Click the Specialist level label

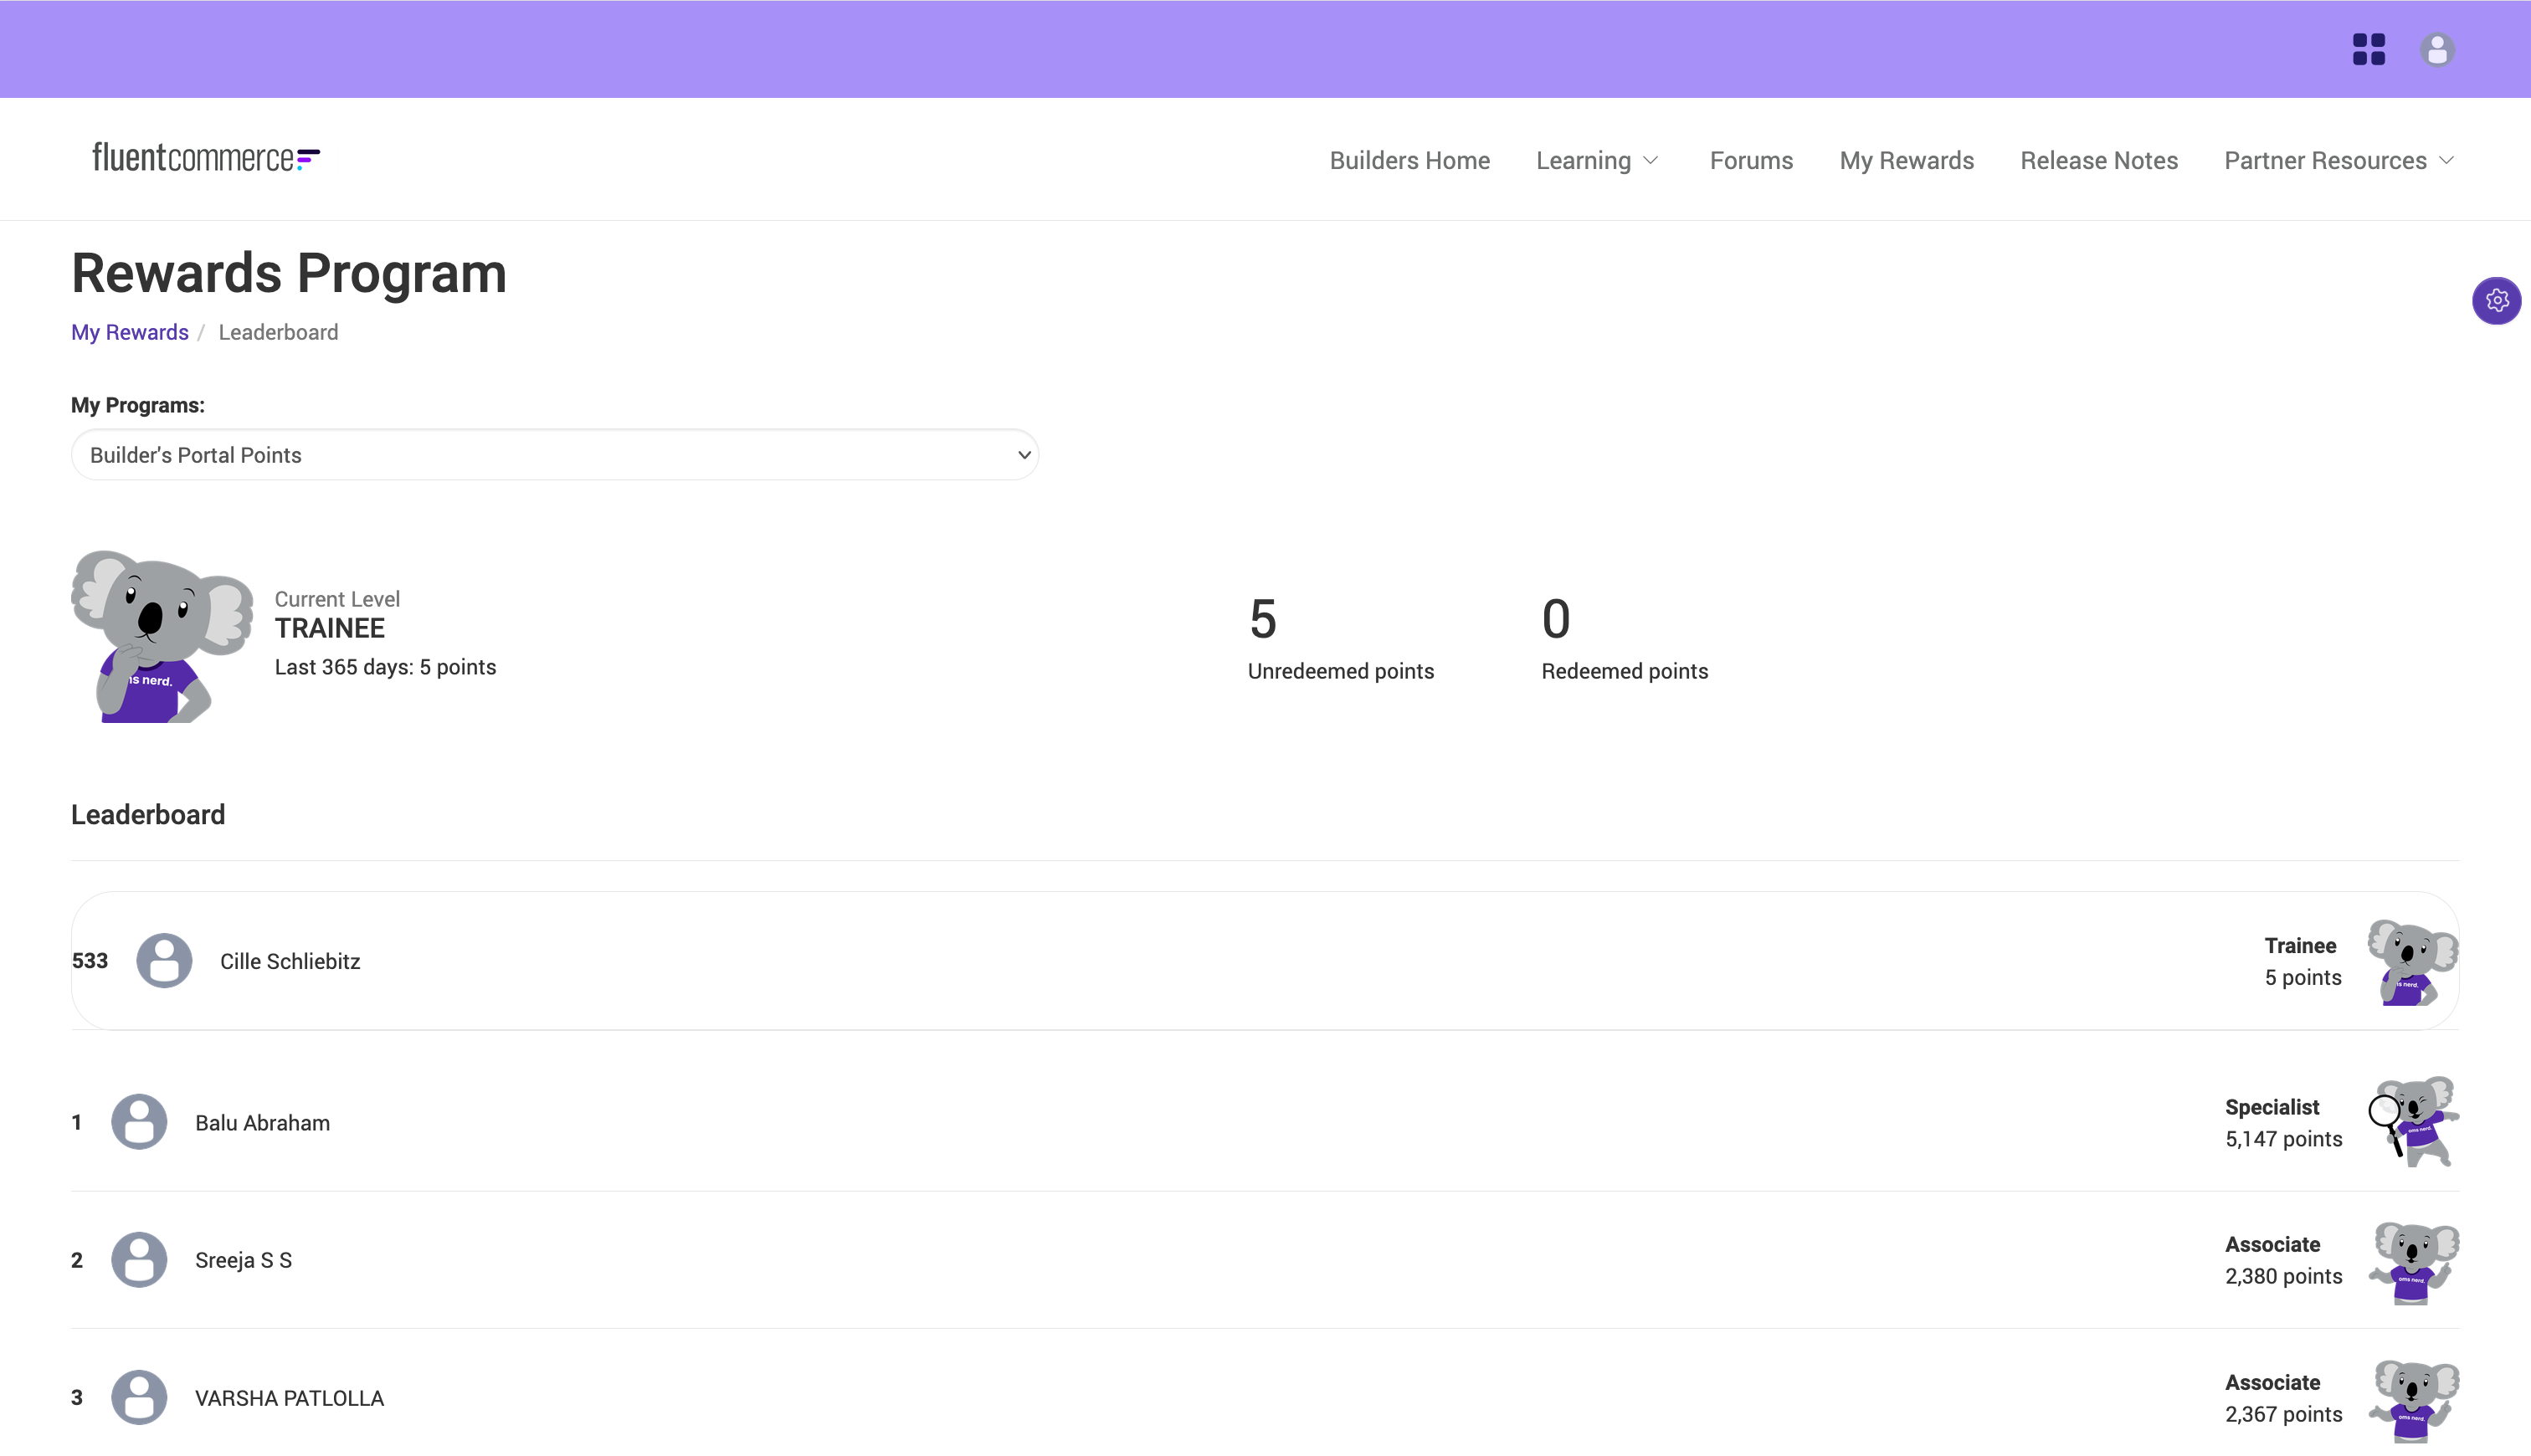2271,1107
